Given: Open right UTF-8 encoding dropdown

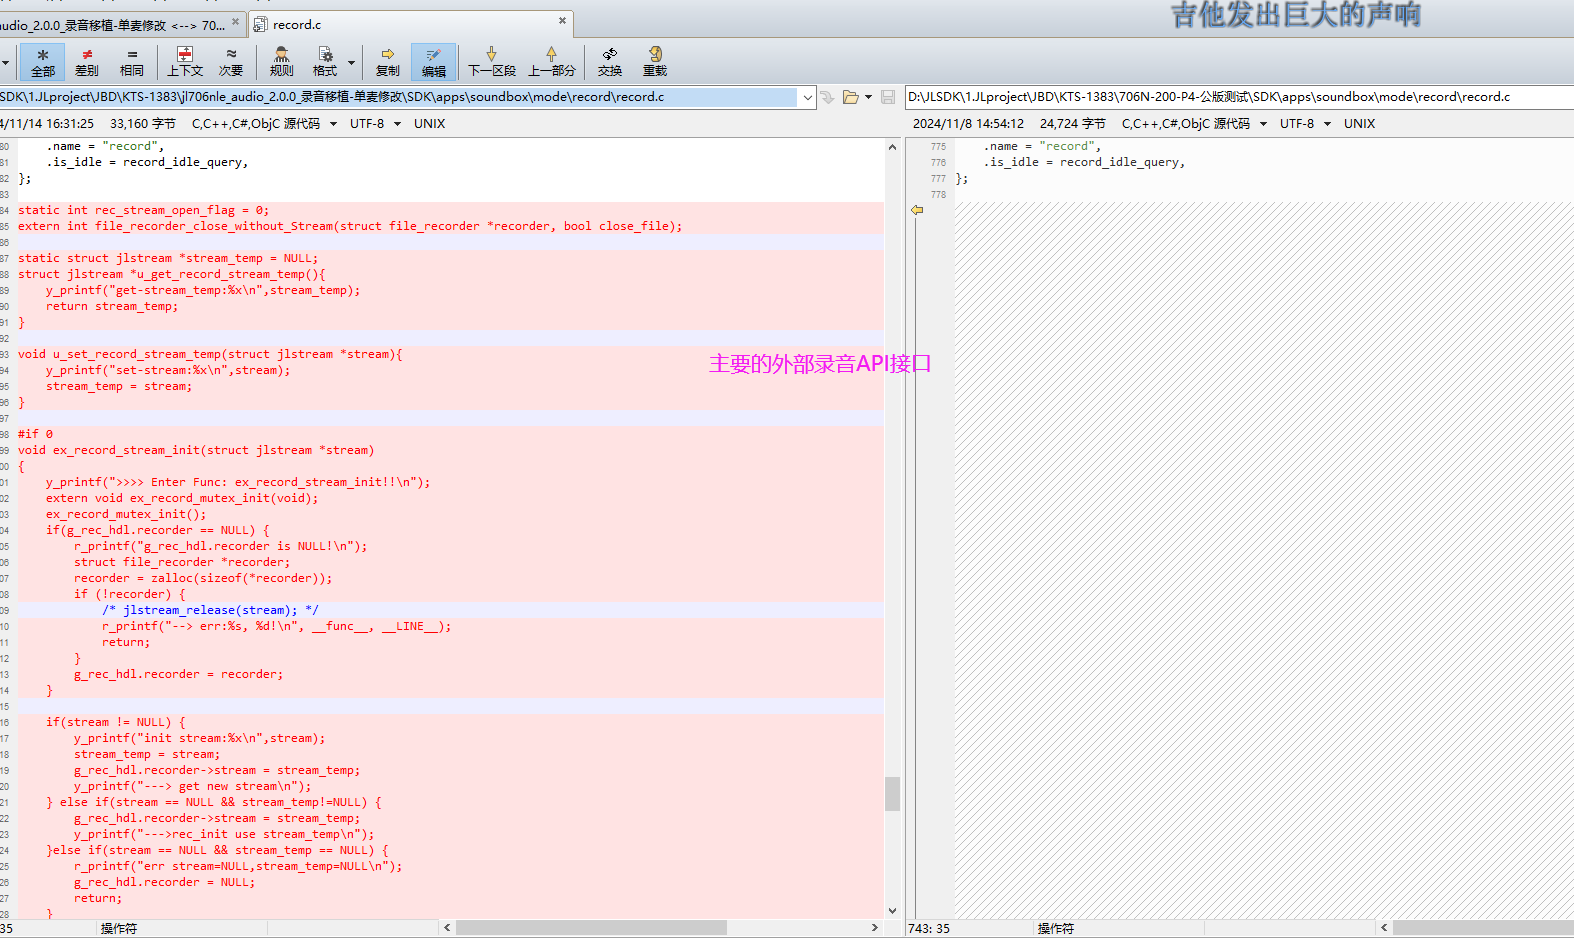Looking at the screenshot, I should tap(1327, 124).
